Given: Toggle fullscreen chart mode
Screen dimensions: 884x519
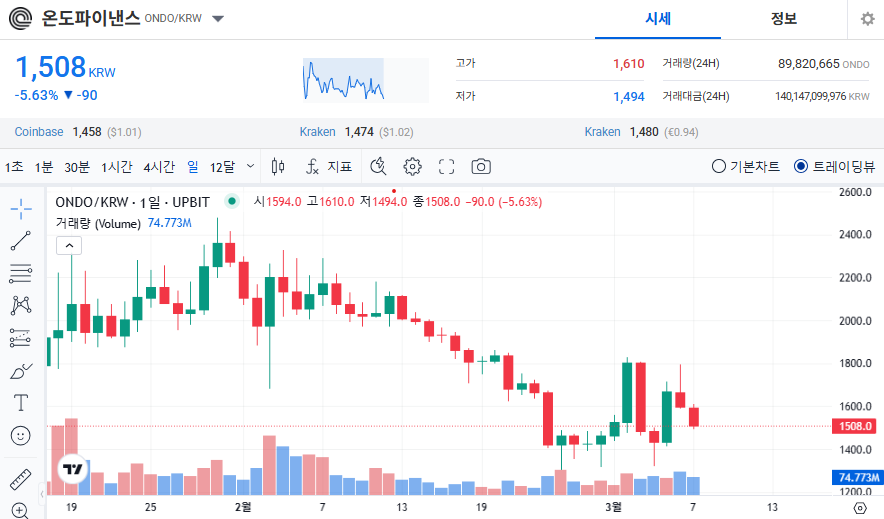Looking at the screenshot, I should click(x=447, y=166).
